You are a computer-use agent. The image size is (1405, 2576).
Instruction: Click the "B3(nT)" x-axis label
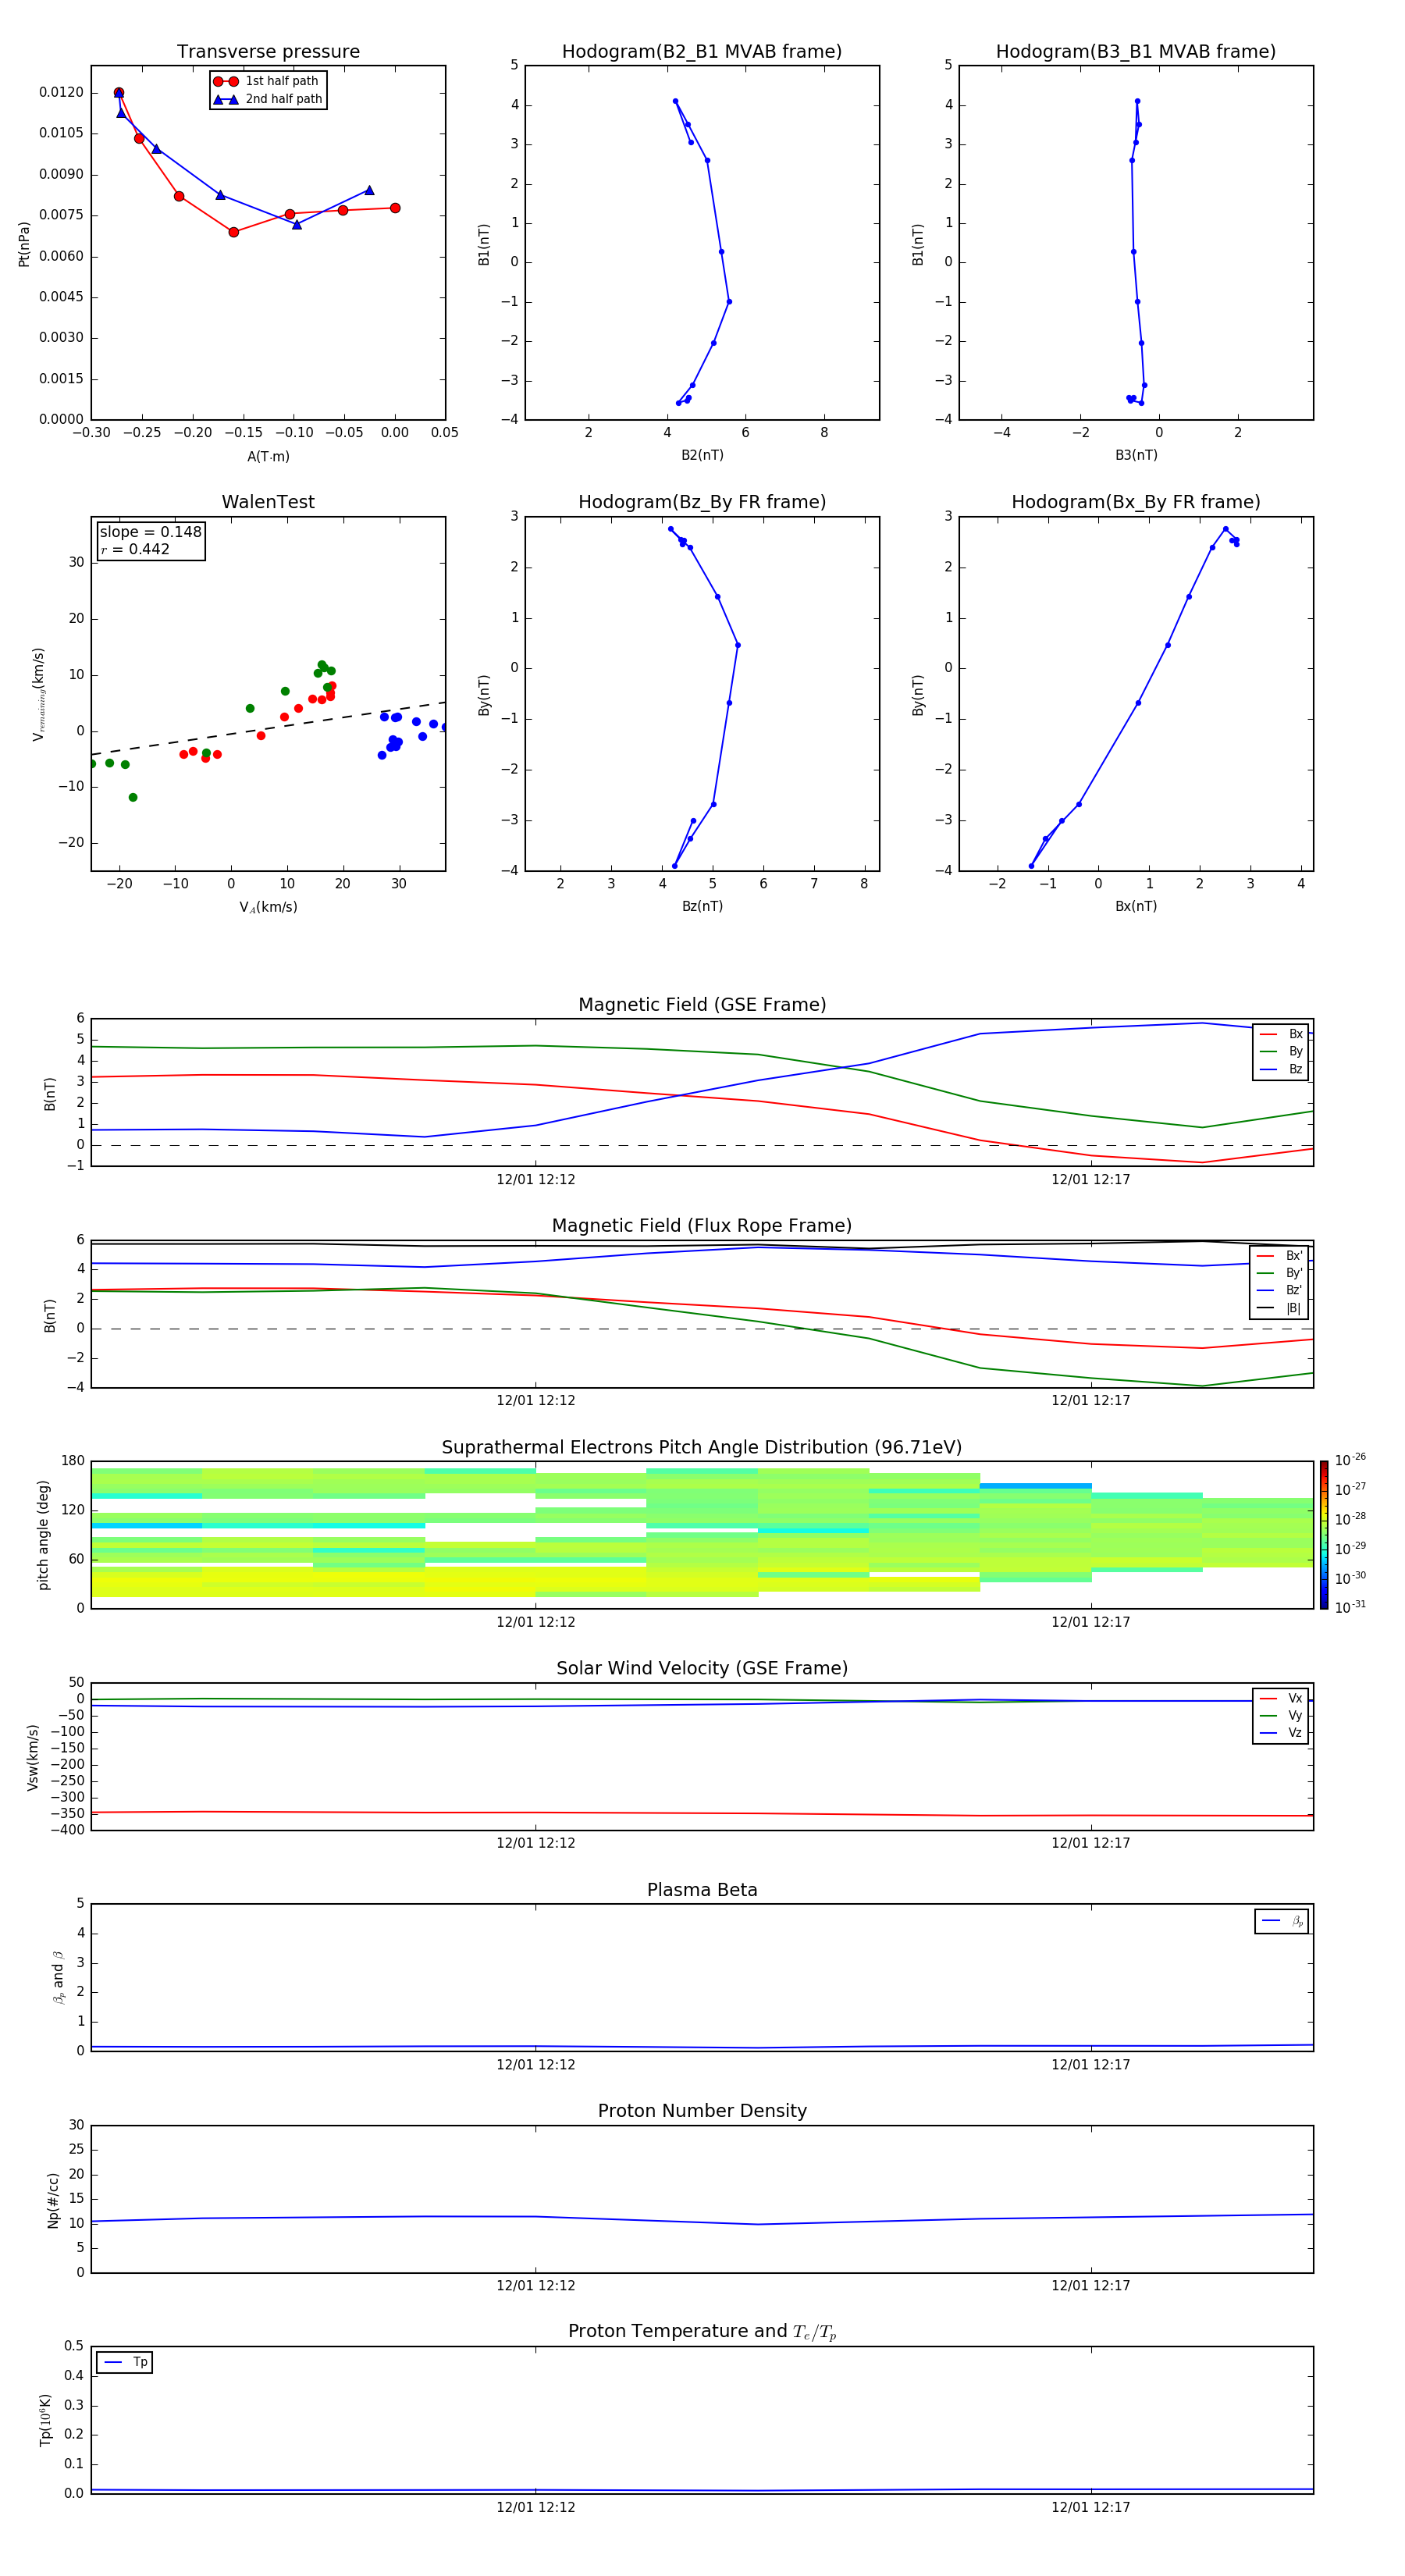(1136, 455)
